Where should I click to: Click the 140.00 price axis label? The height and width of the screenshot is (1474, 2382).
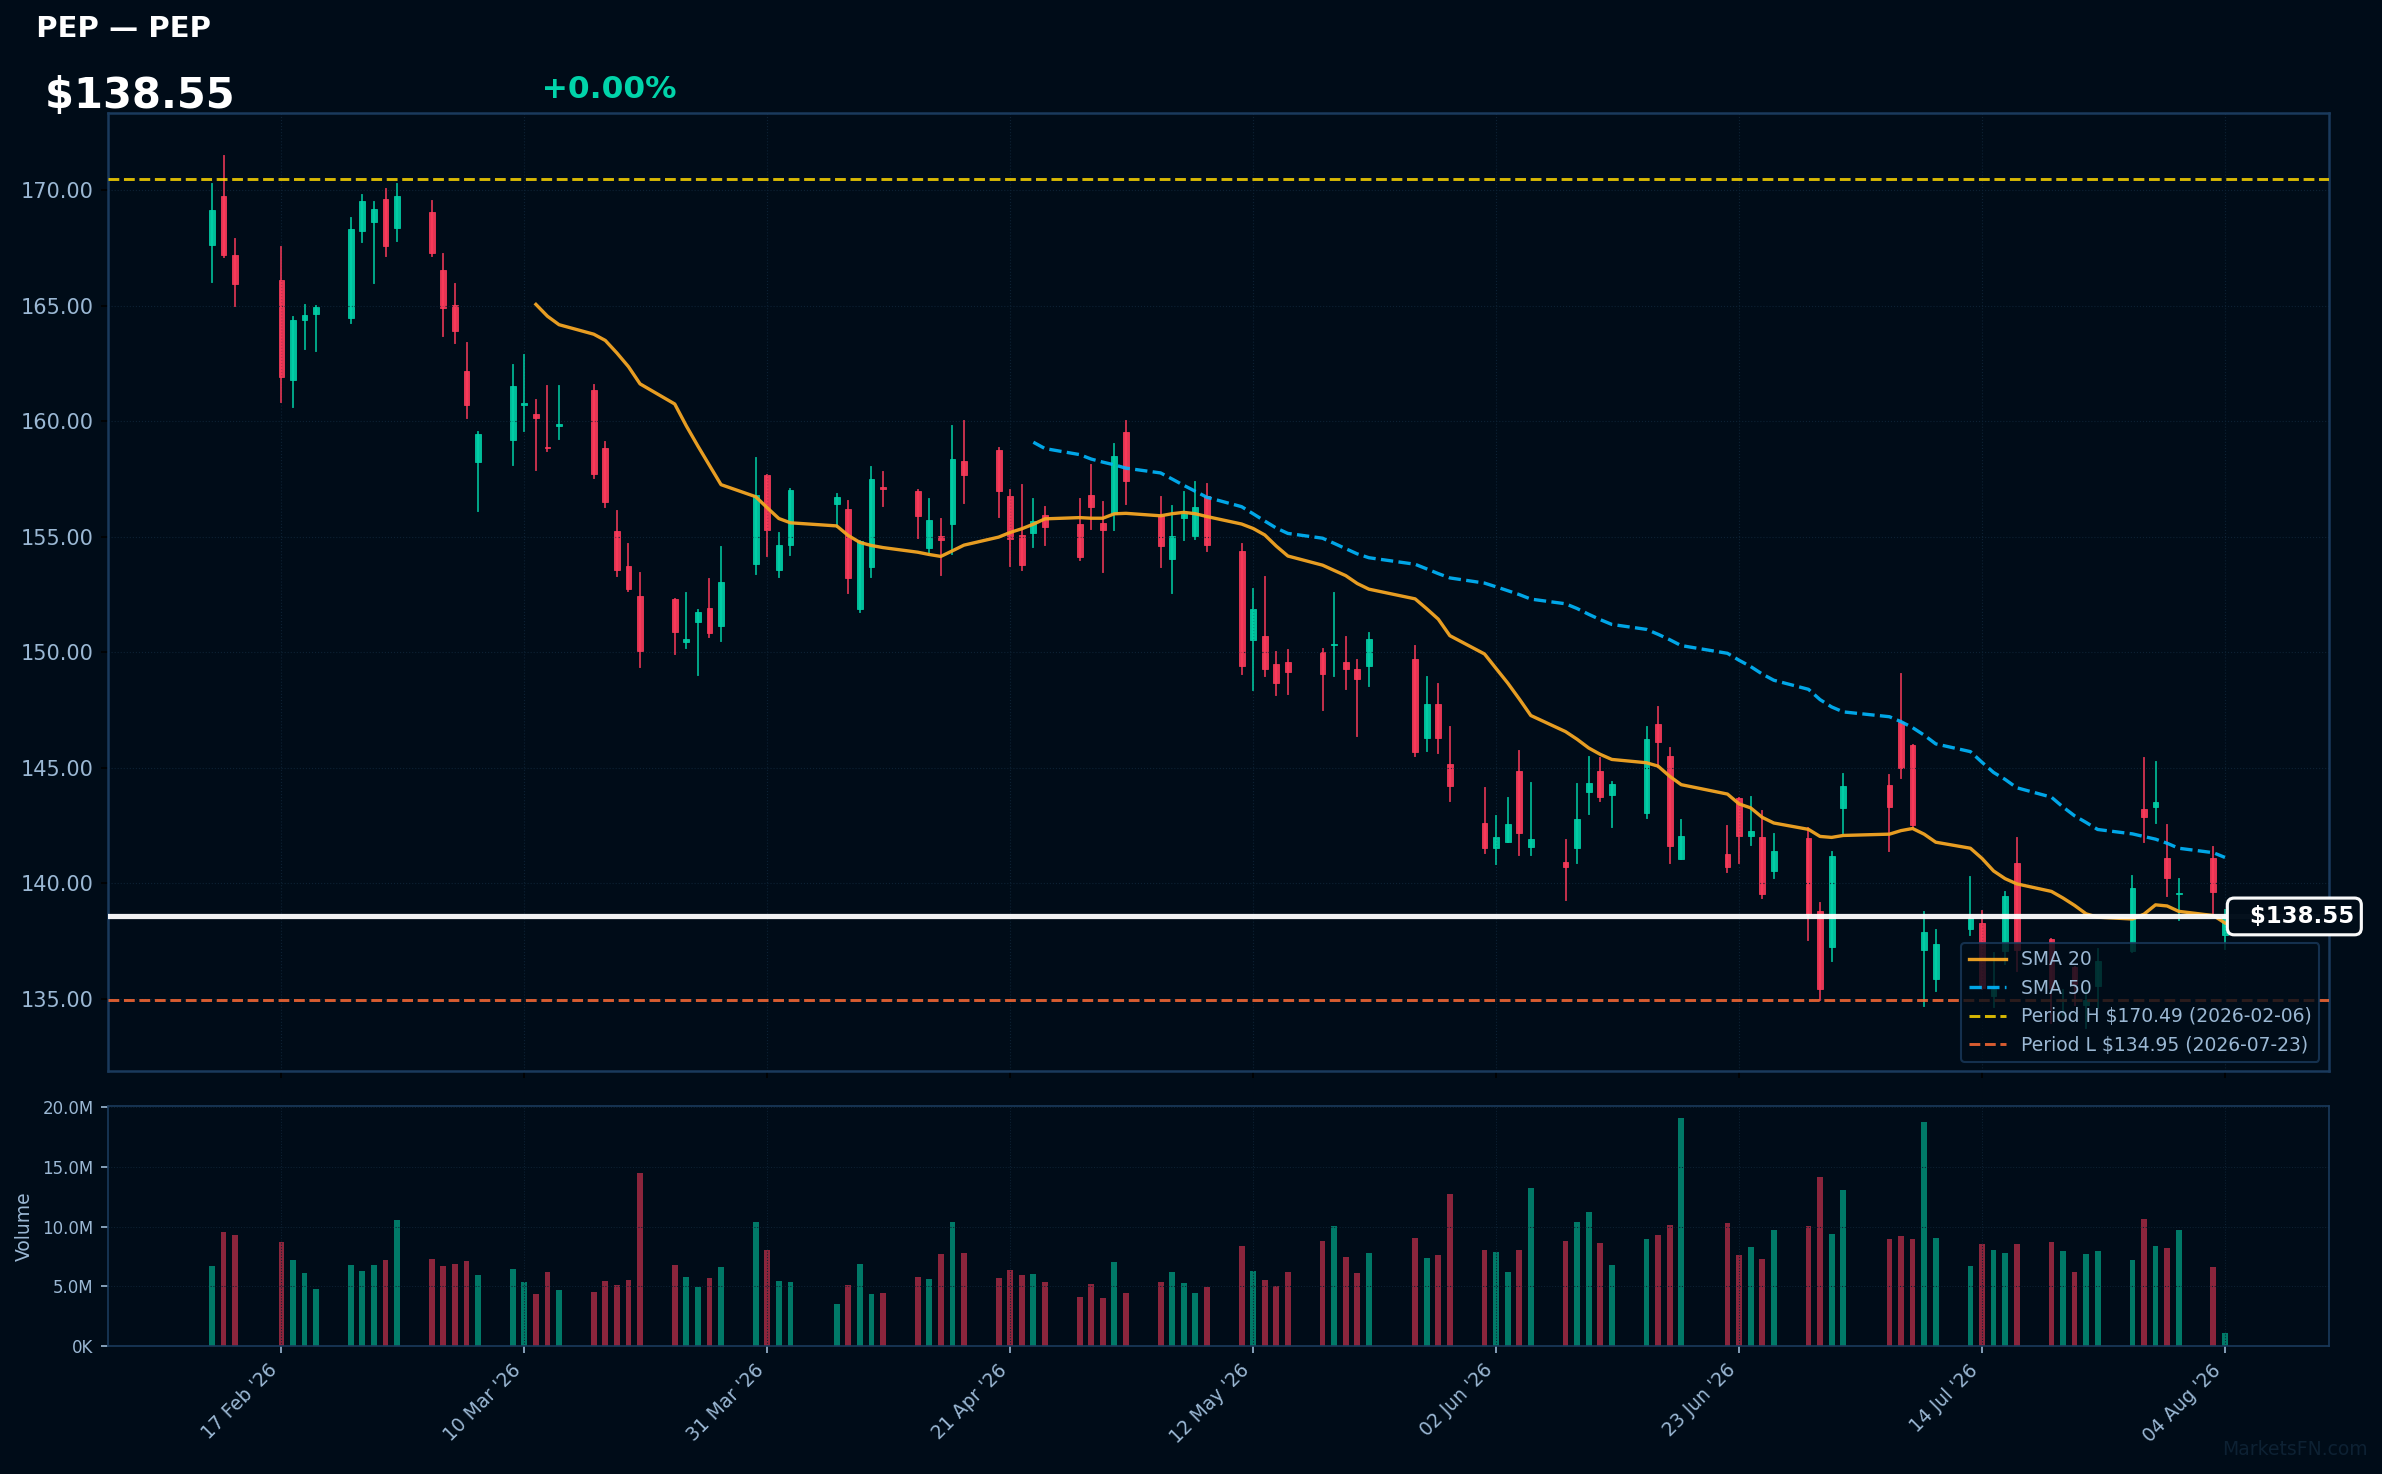tap(57, 883)
